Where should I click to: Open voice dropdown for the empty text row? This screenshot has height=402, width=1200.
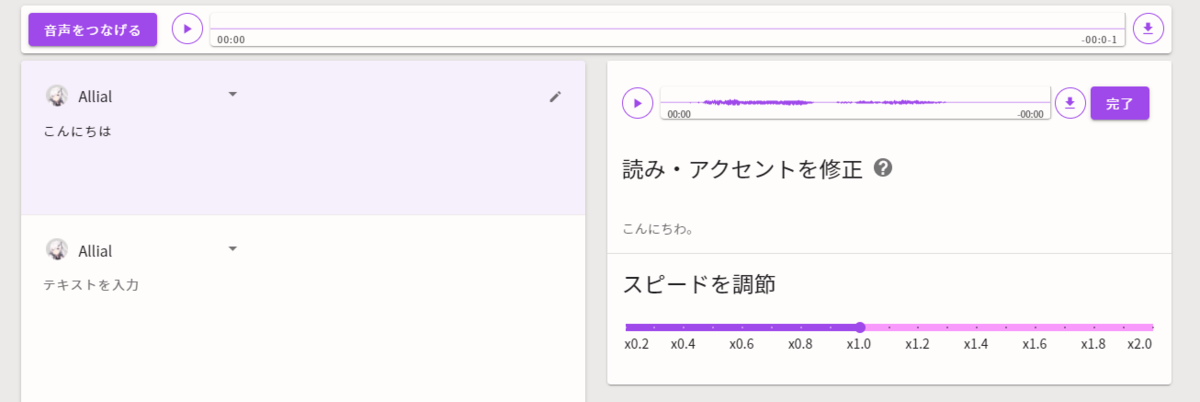[x=233, y=249]
